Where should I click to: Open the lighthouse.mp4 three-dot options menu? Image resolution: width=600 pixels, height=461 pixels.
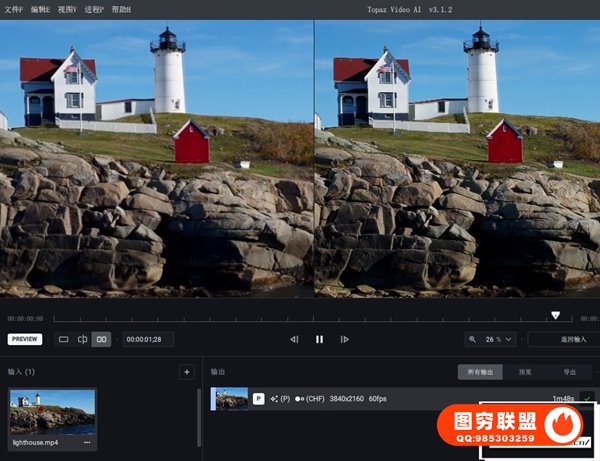click(x=87, y=441)
